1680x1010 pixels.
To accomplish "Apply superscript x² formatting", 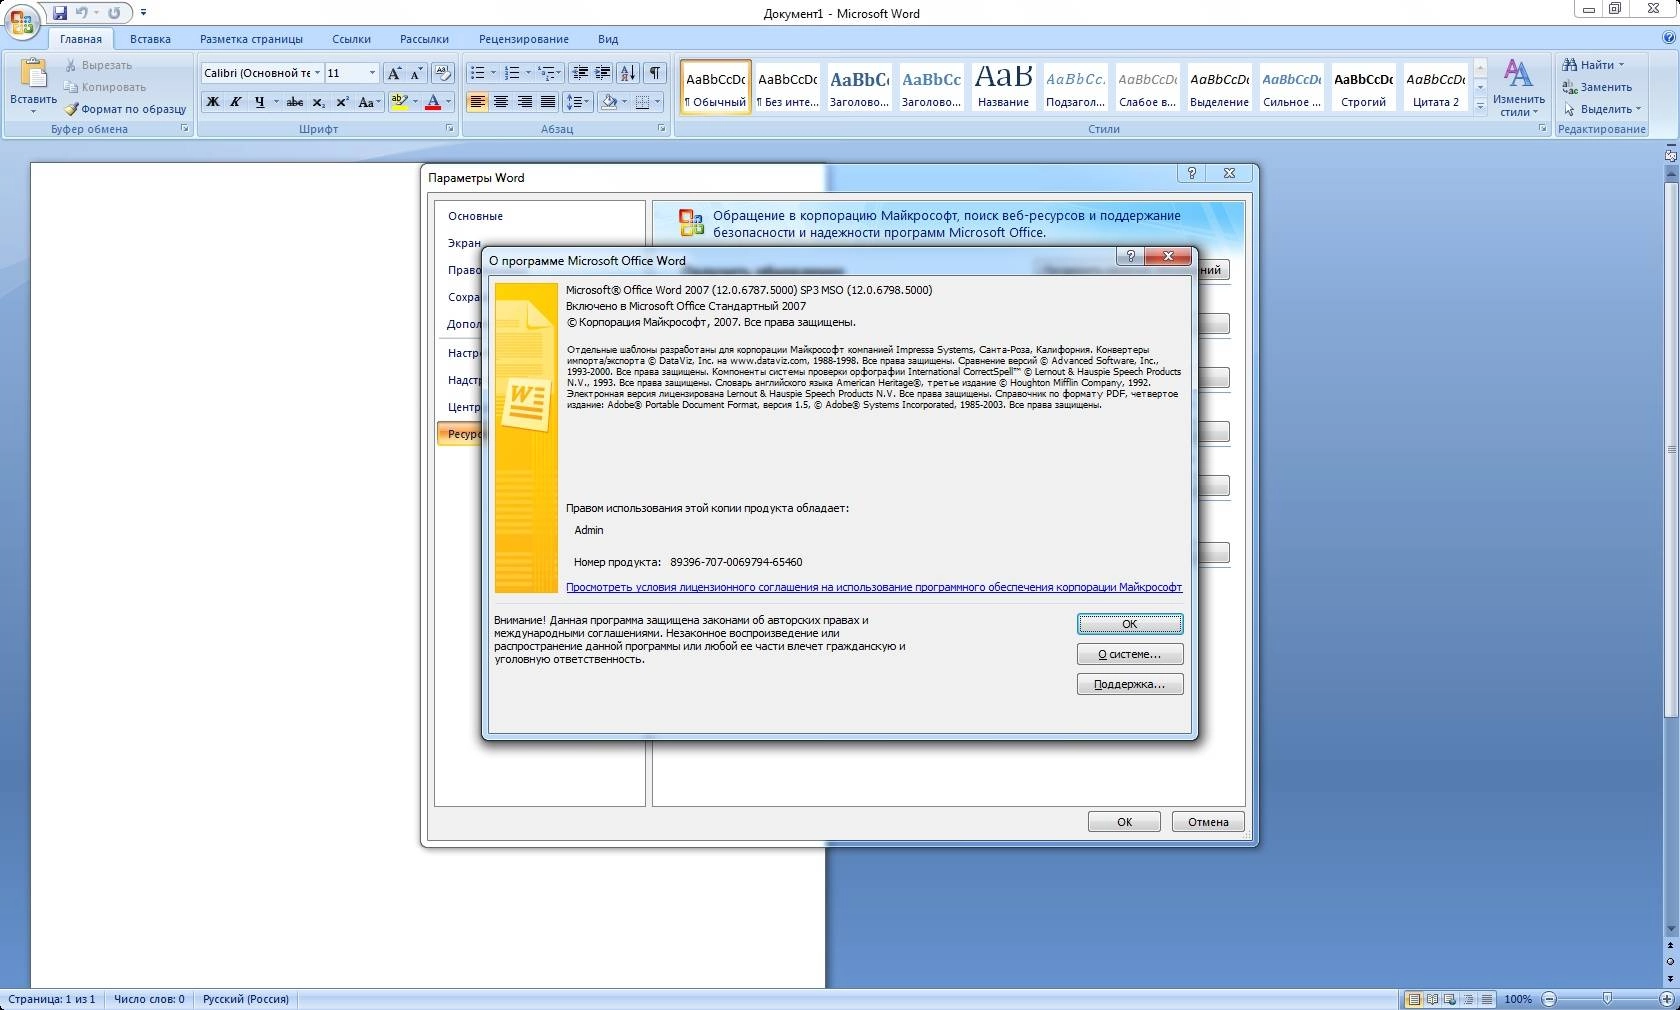I will click(342, 102).
